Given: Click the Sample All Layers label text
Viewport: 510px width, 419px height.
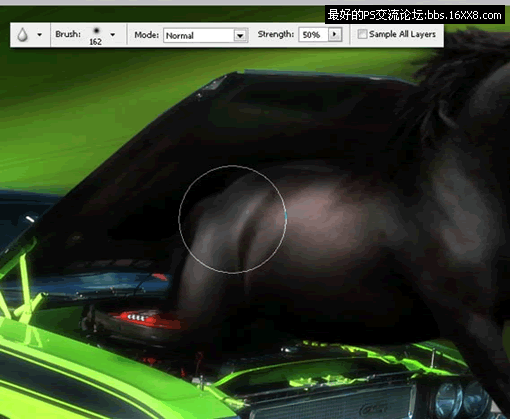Looking at the screenshot, I should [402, 34].
